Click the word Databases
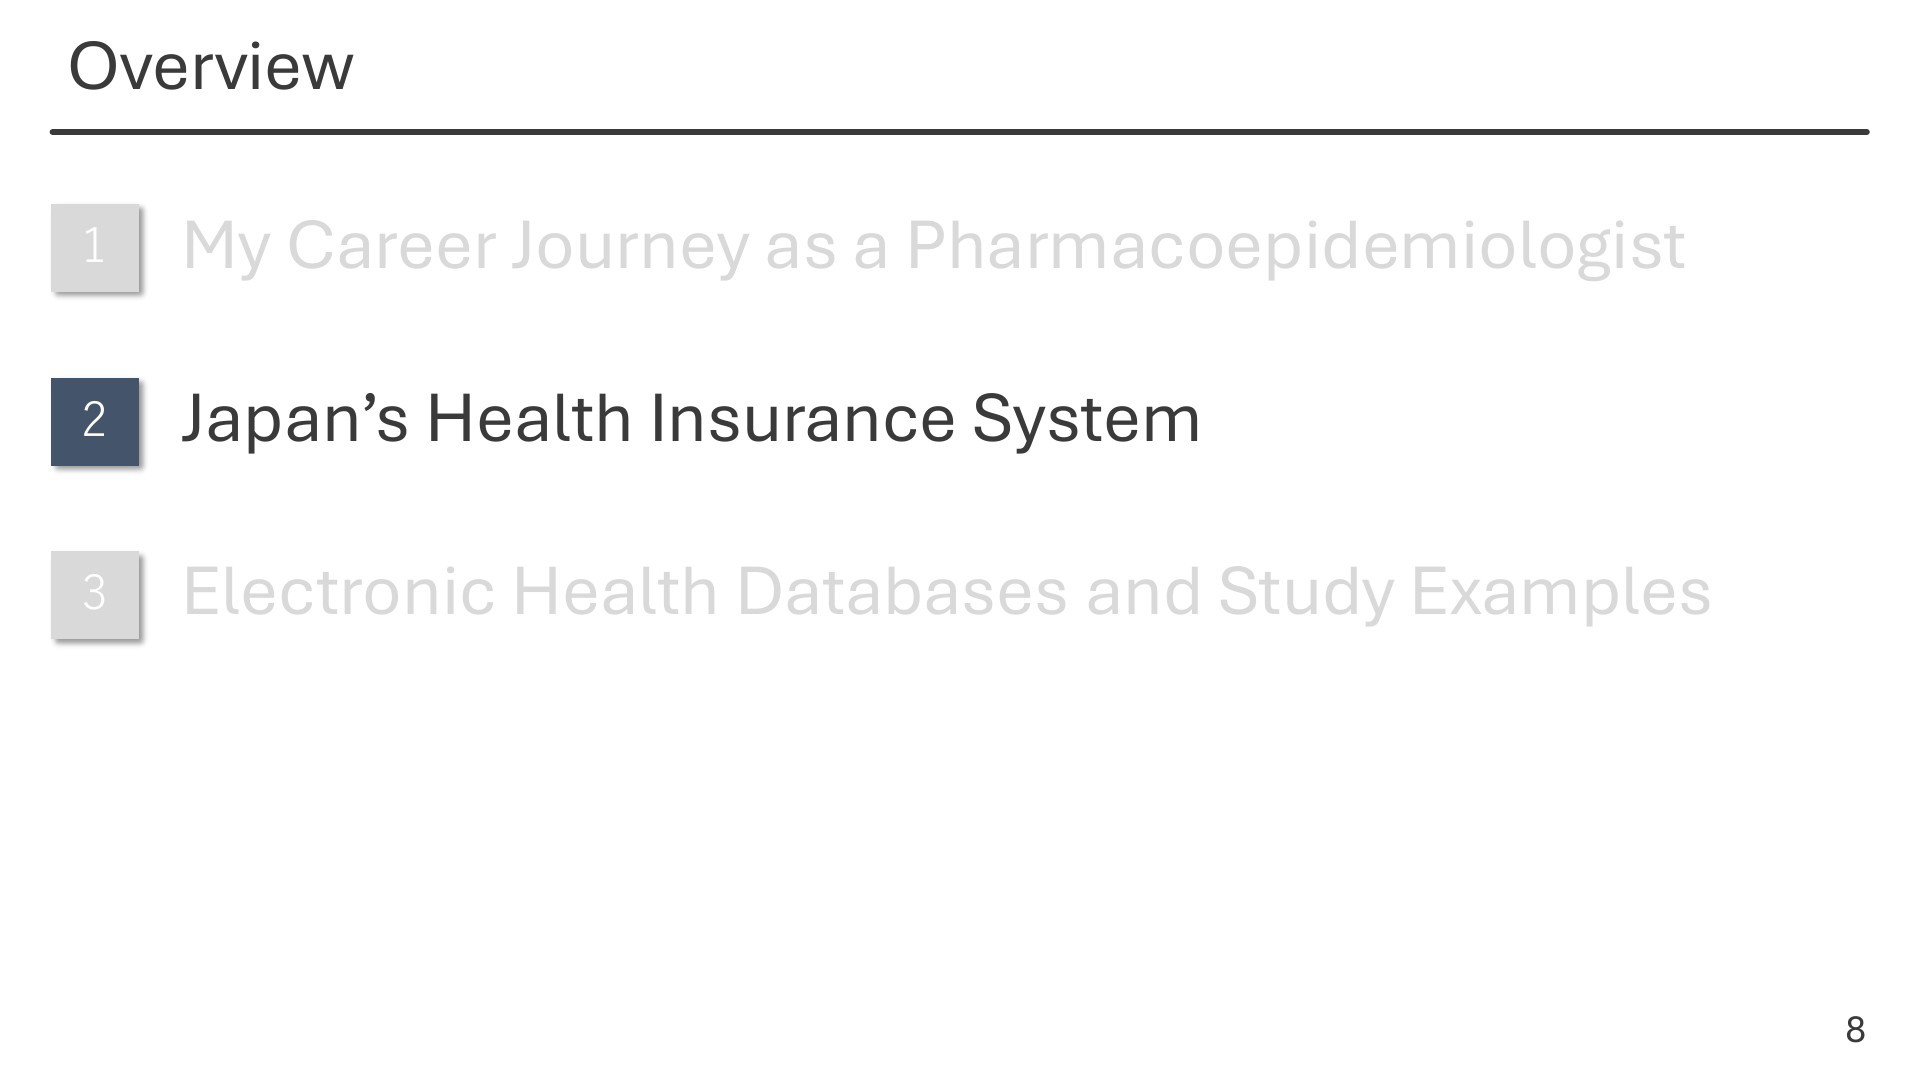The height and width of the screenshot is (1080, 1920). [901, 592]
